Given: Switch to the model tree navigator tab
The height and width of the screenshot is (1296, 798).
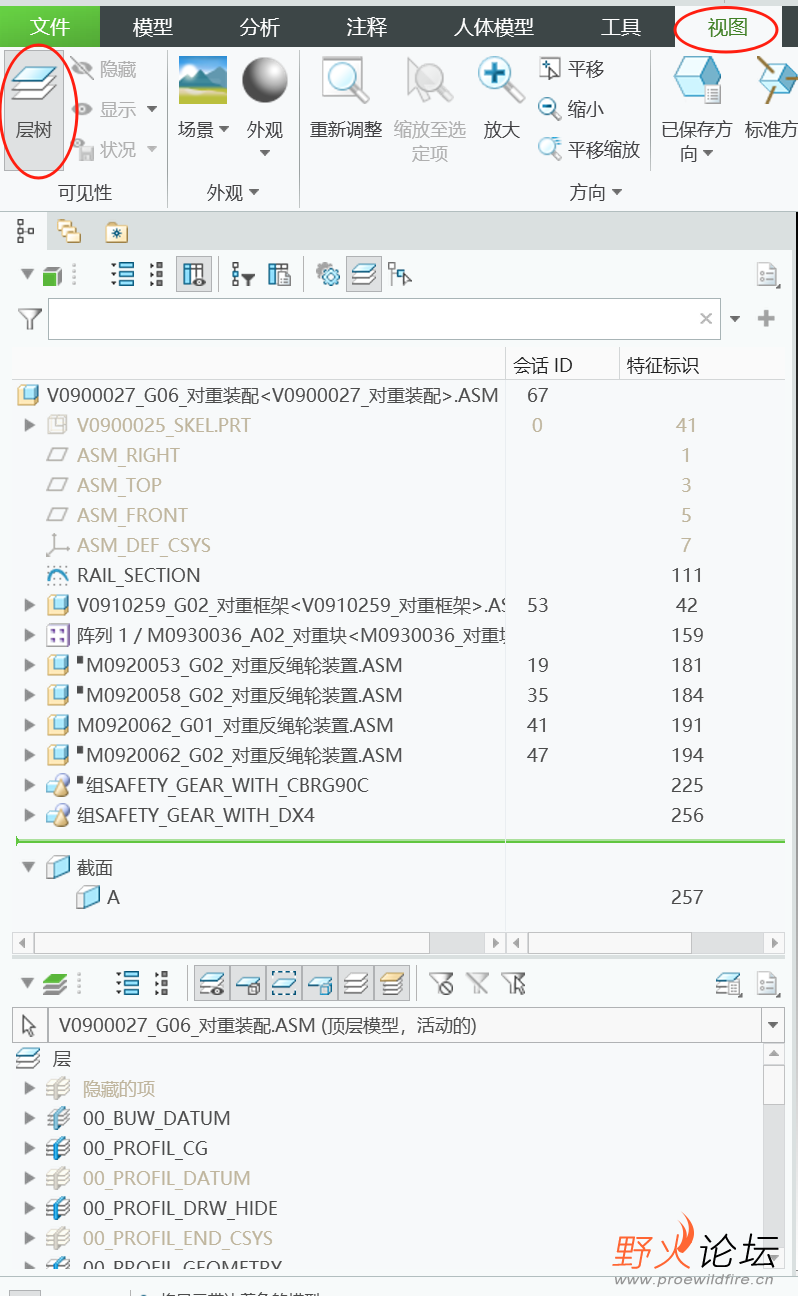Looking at the screenshot, I should (25, 232).
